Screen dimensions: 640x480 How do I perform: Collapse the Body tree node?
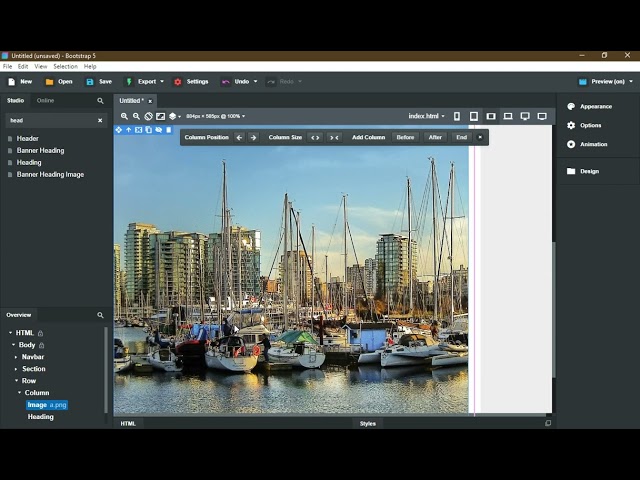13,345
